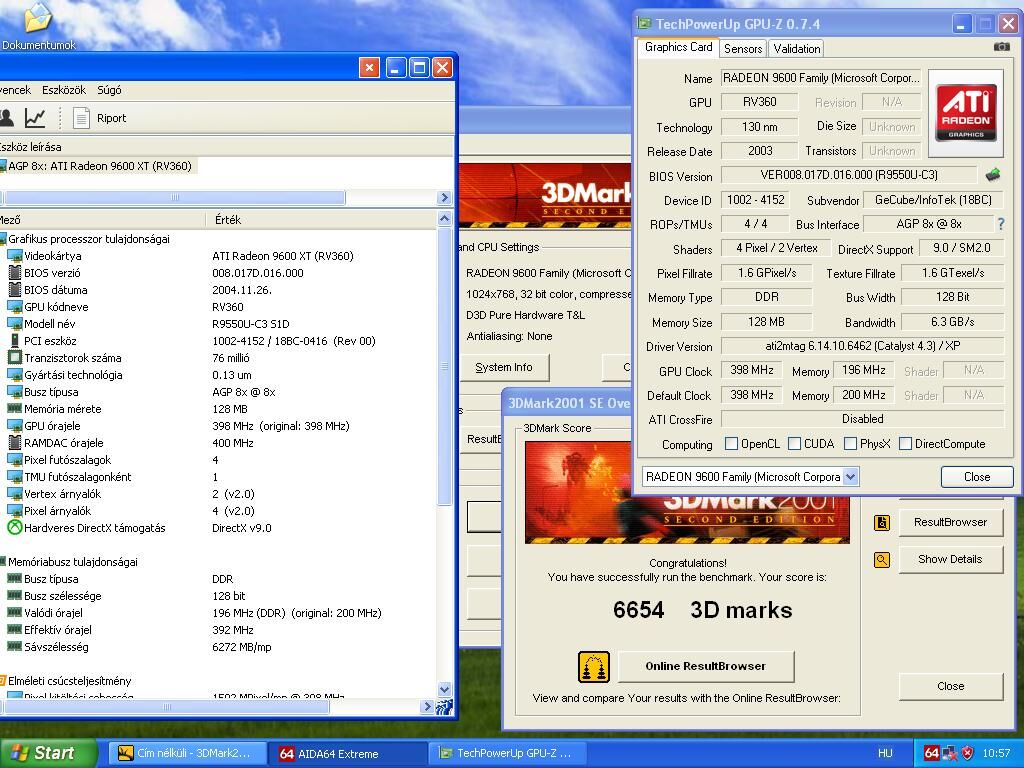Click scroll-down arrow in AIDA64 details
The image size is (1024, 768).
[x=445, y=690]
